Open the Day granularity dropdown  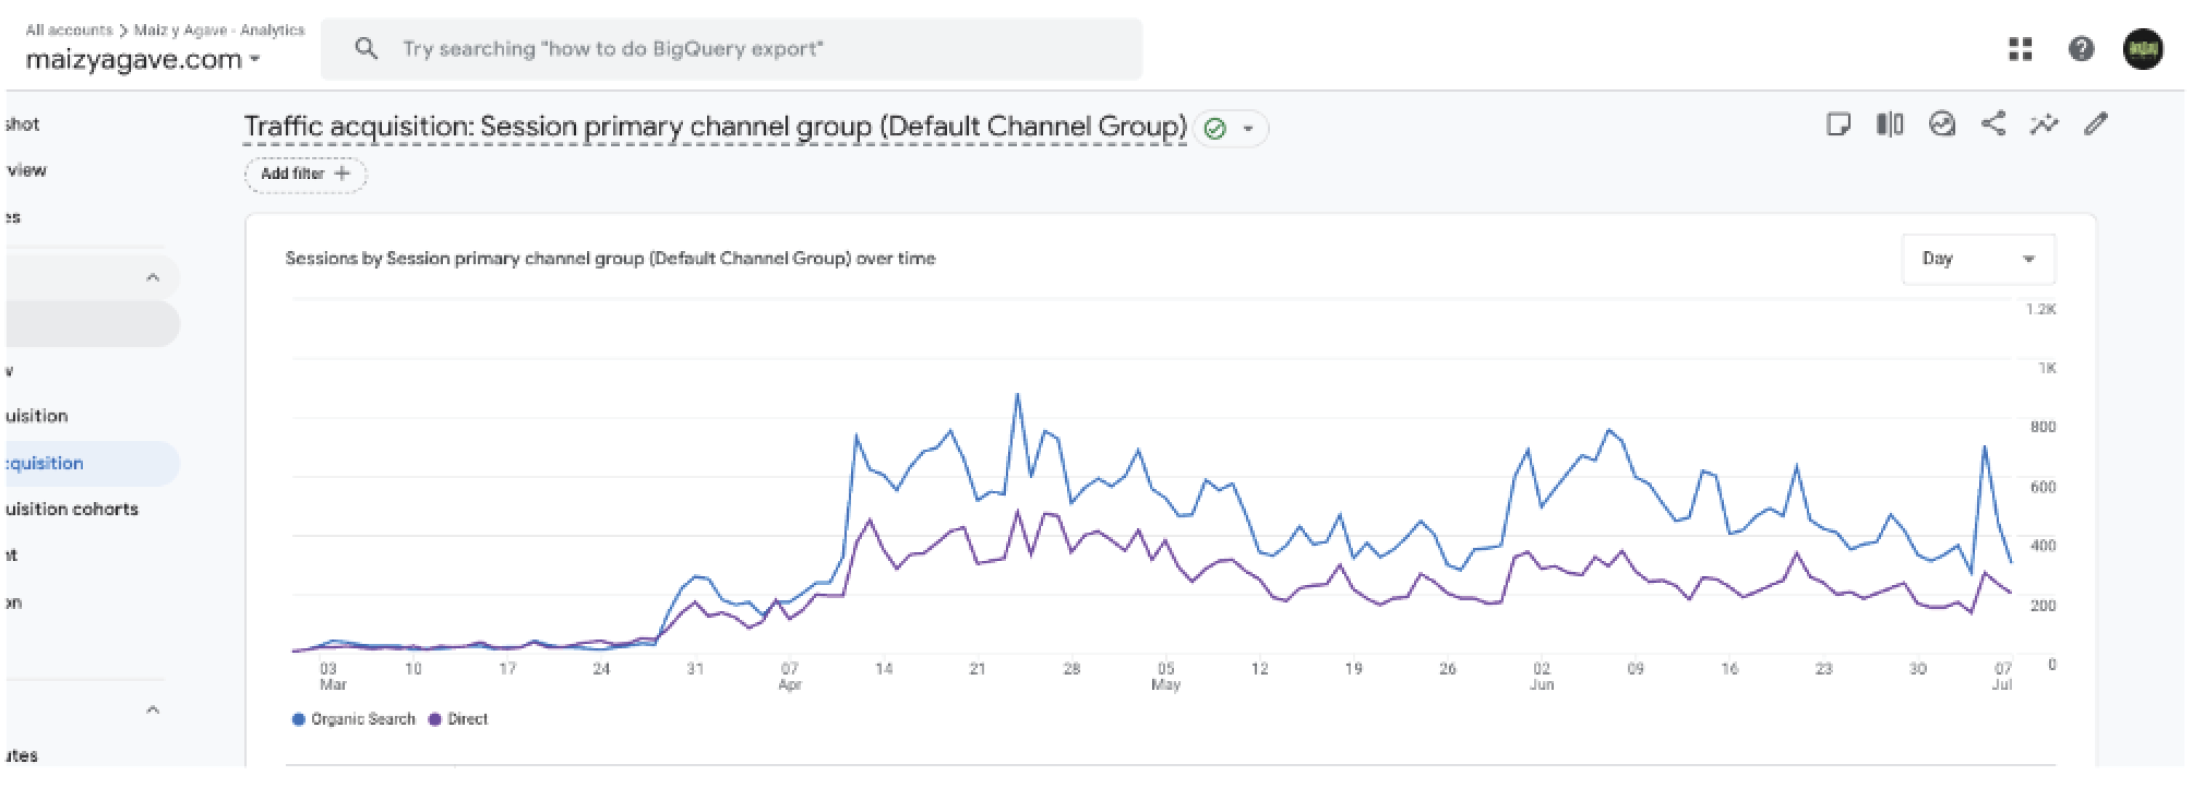tap(1977, 259)
